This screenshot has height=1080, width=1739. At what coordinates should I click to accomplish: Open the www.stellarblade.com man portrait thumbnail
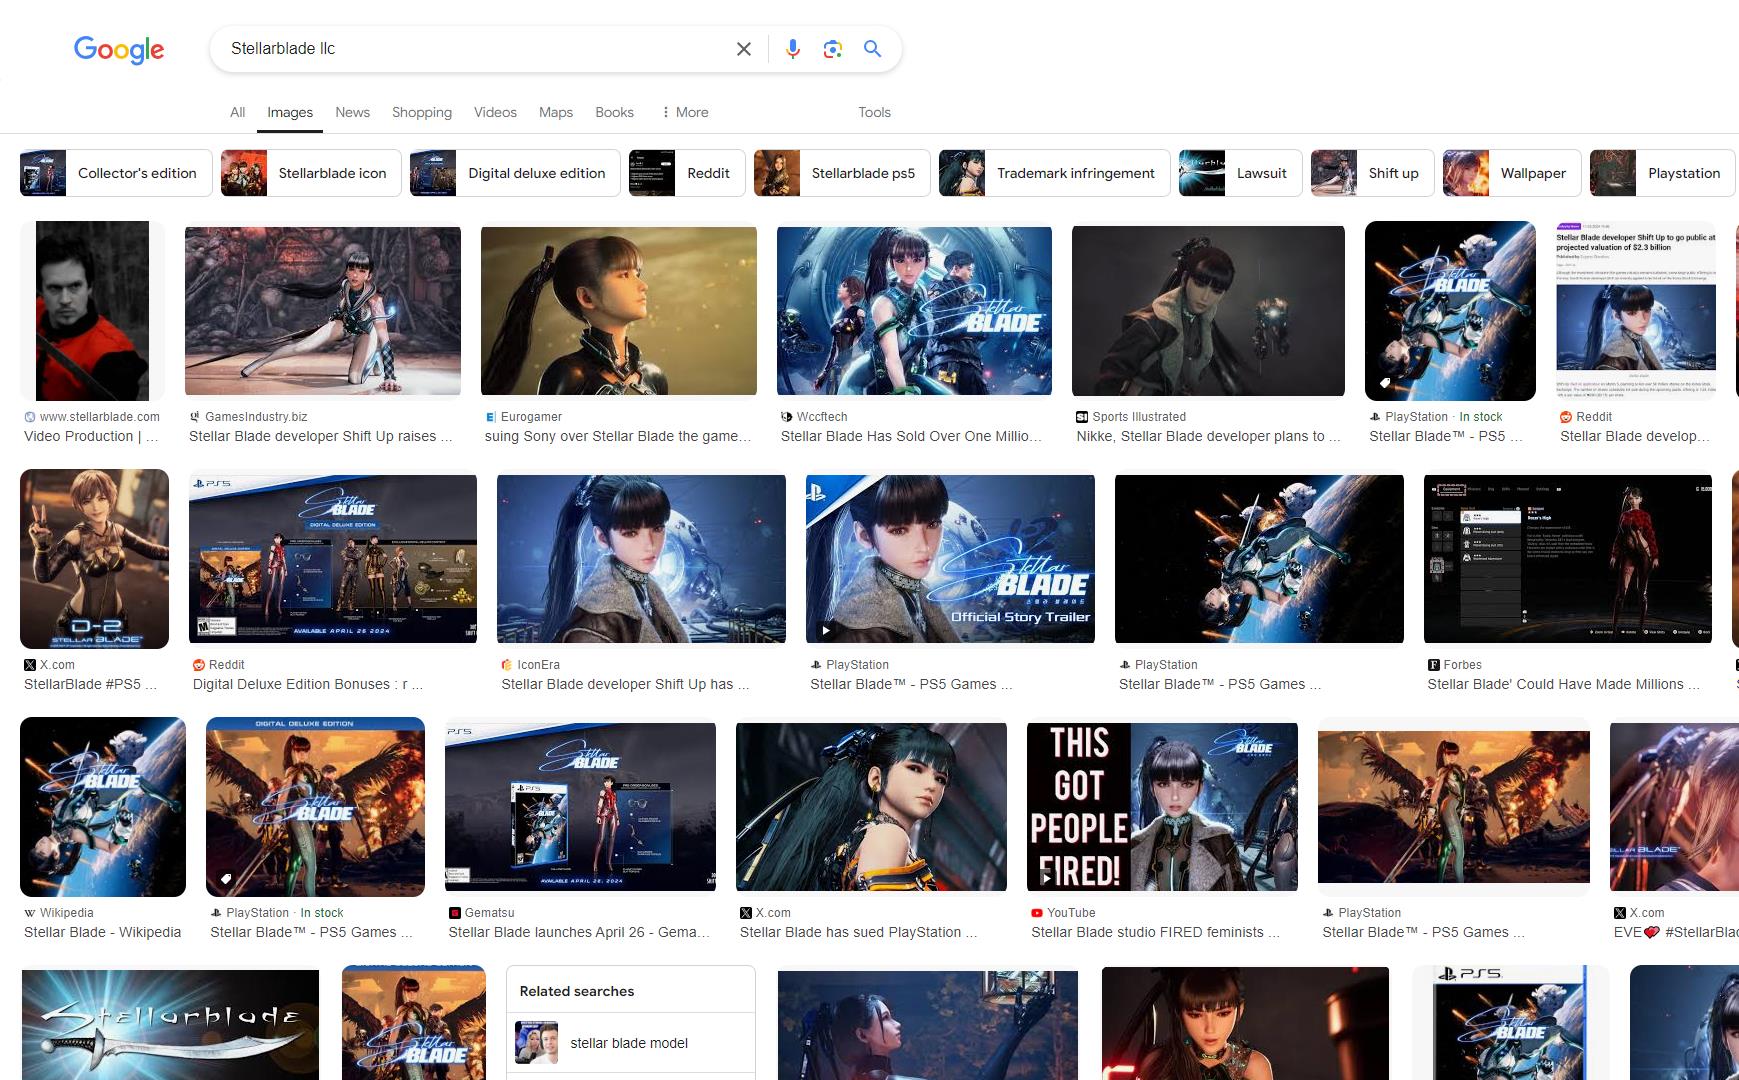(92, 311)
